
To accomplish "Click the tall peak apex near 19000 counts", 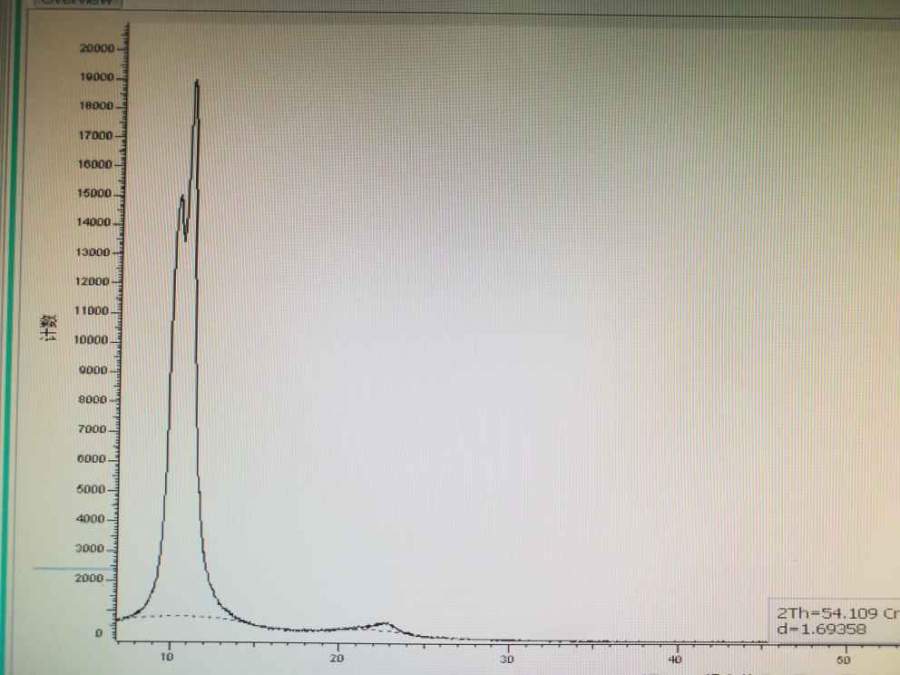I will pyautogui.click(x=197, y=82).
